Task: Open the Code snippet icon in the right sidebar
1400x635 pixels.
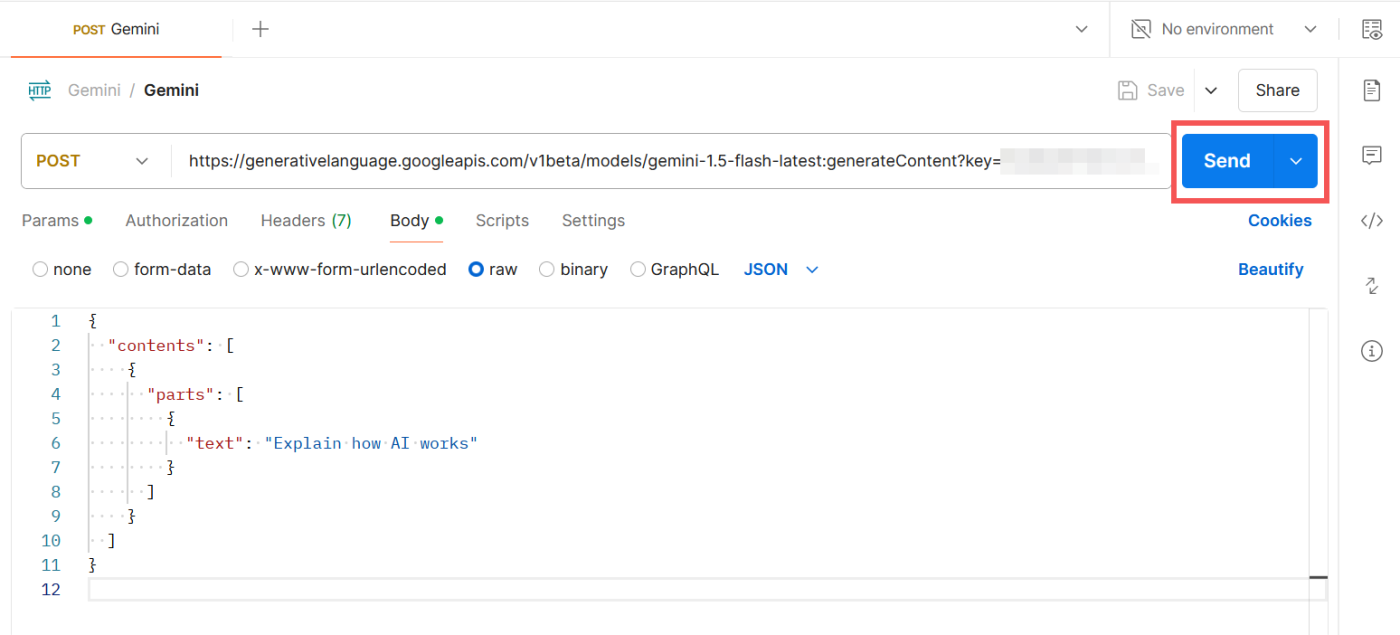Action: pos(1372,221)
